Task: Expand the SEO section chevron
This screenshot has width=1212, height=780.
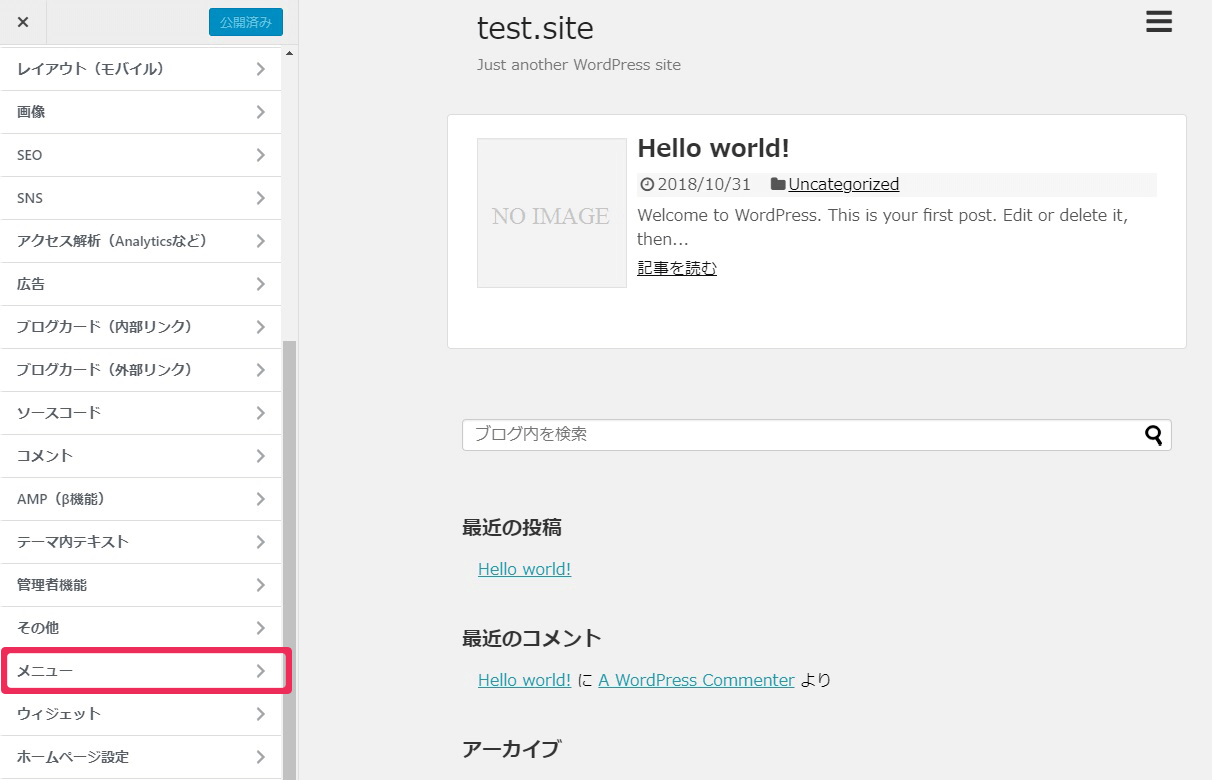Action: (260, 155)
